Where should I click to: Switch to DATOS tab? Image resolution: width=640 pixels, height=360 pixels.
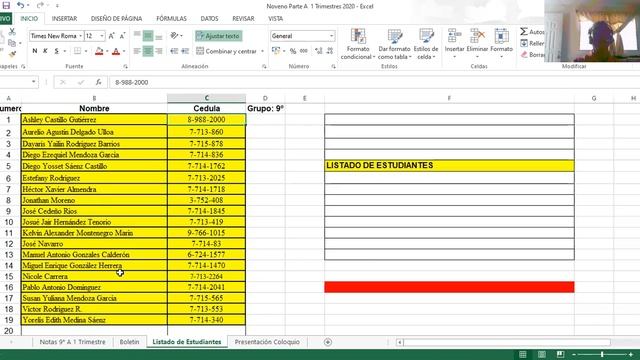[209, 18]
